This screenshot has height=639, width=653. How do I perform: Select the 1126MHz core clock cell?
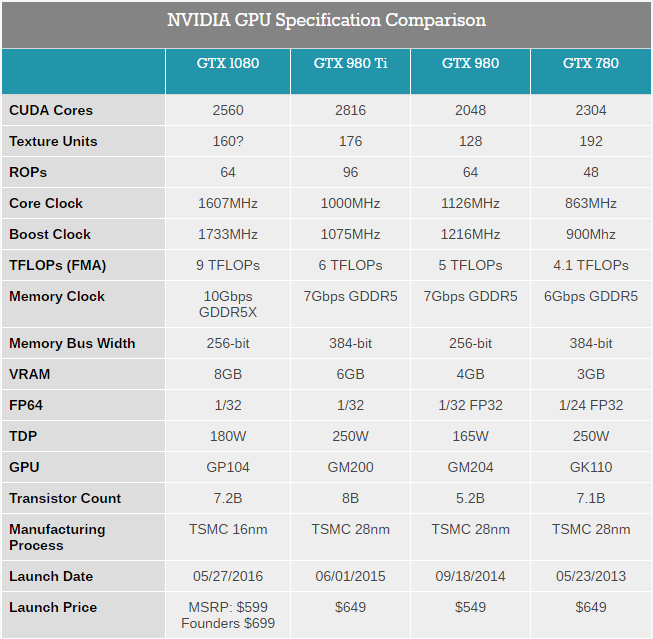[x=470, y=203]
